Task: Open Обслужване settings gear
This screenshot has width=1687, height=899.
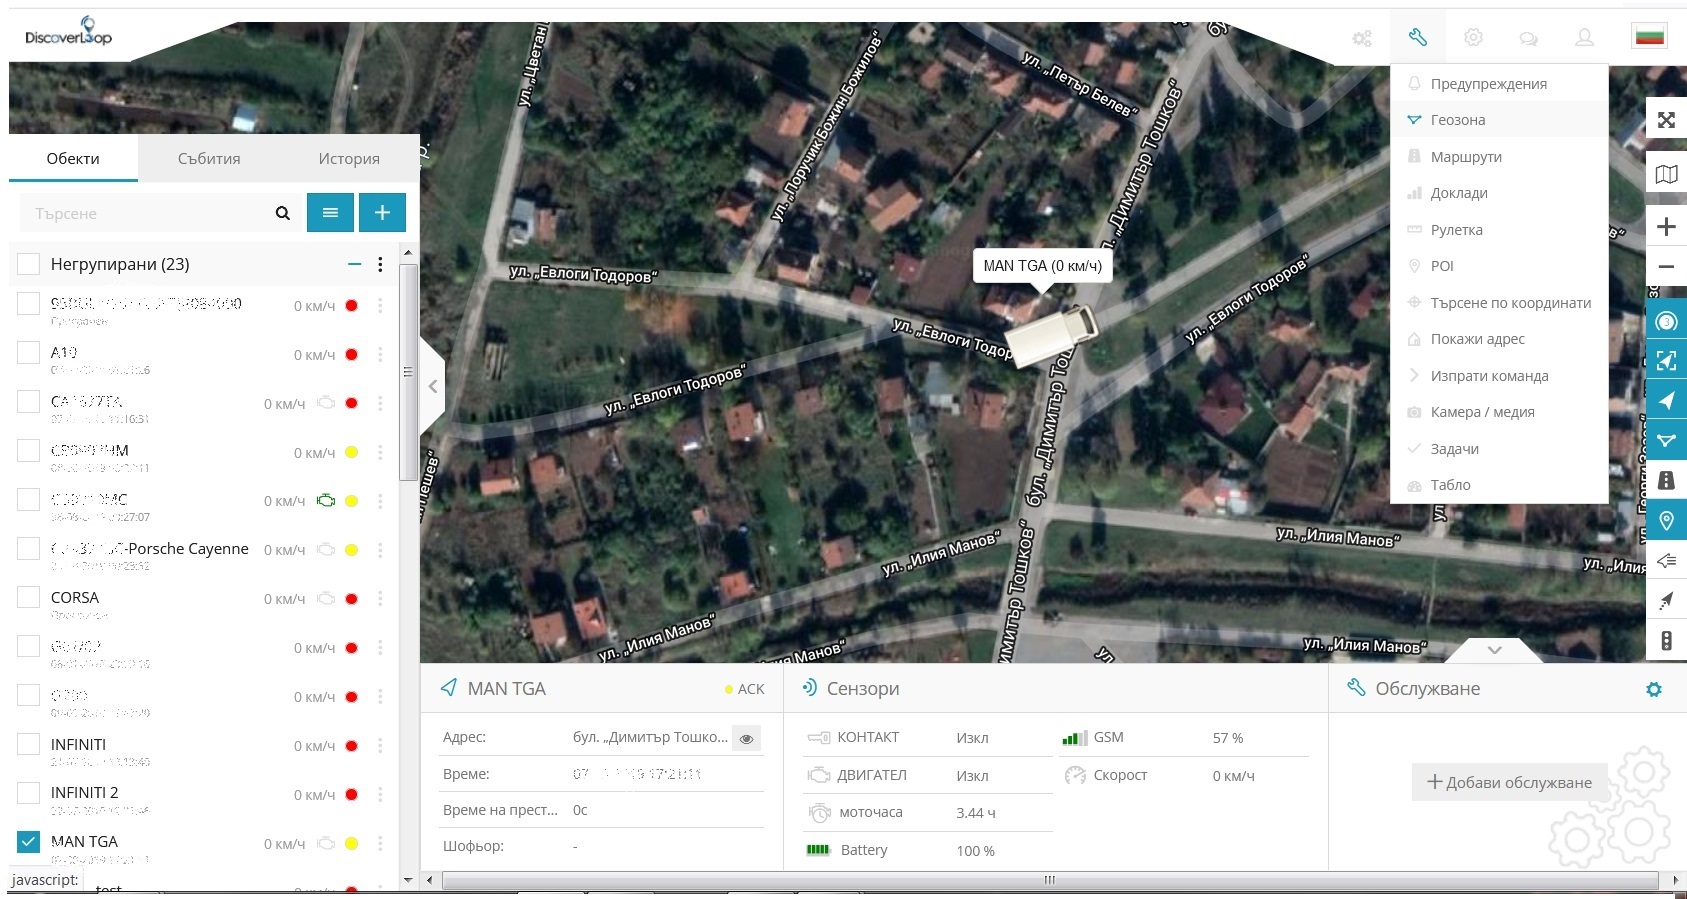Action: (x=1654, y=689)
